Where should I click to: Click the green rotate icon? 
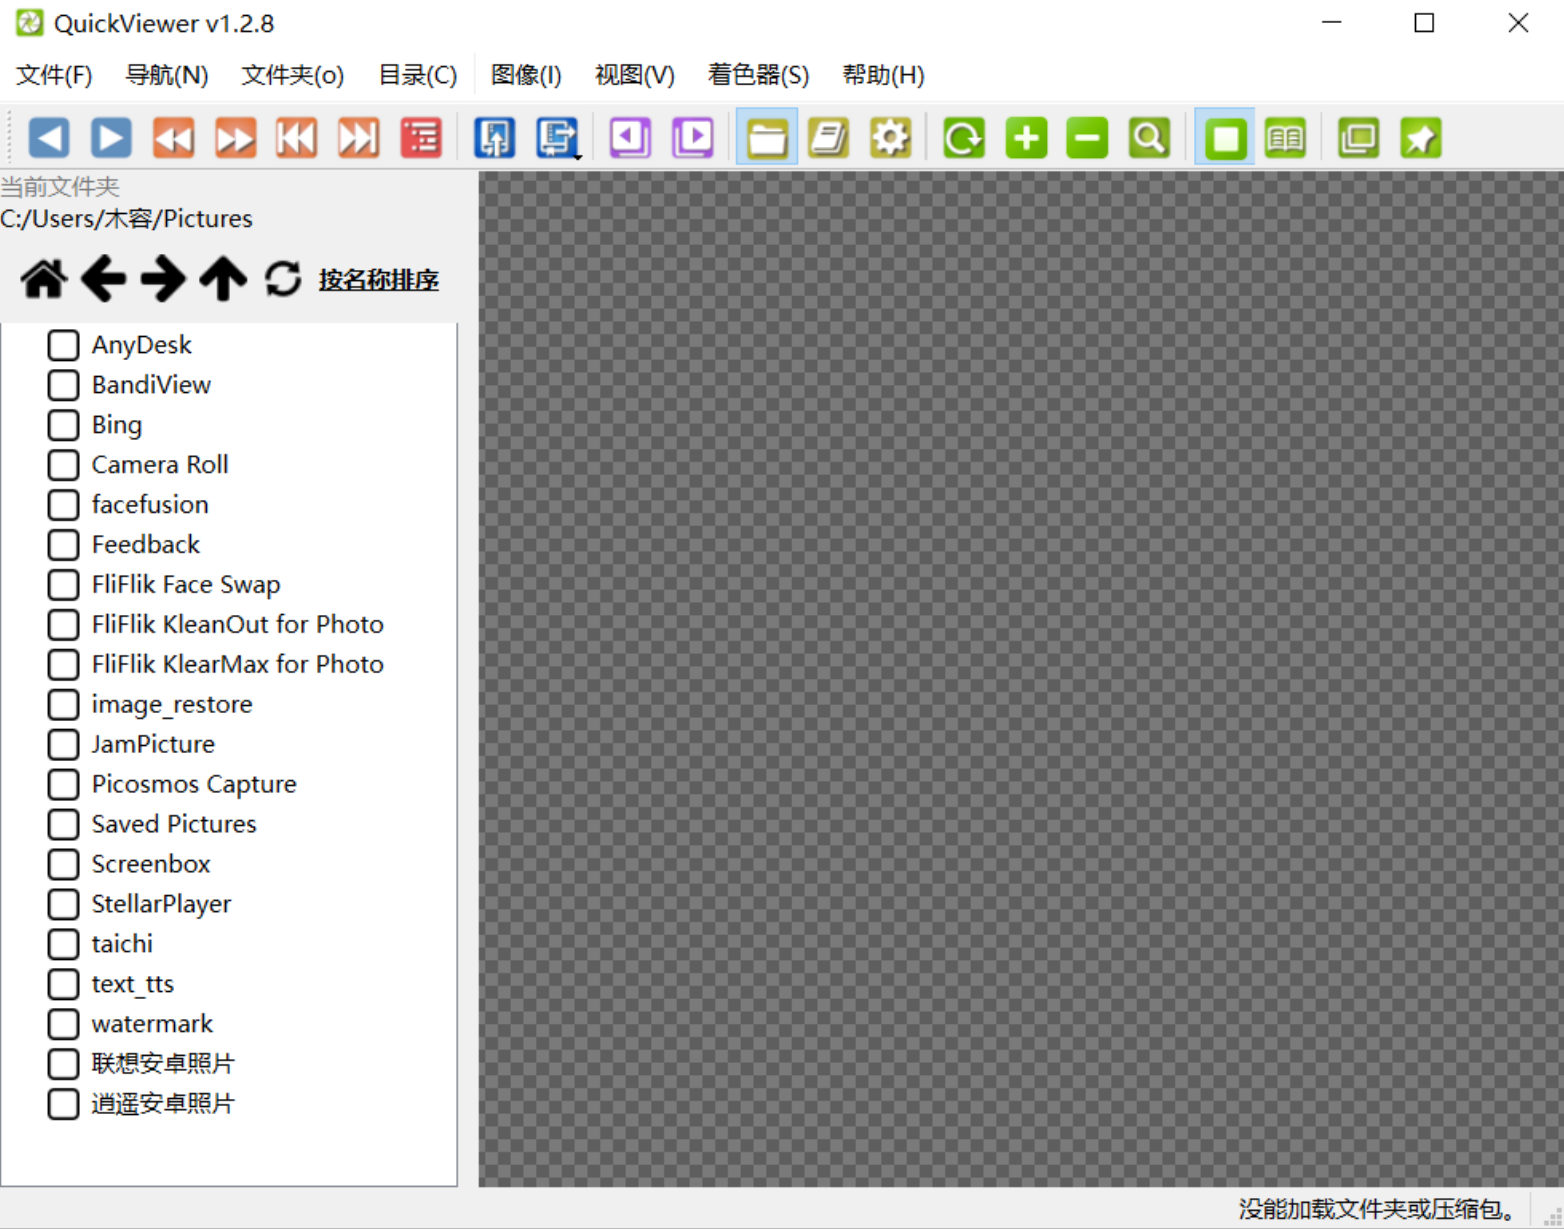pyautogui.click(x=964, y=138)
